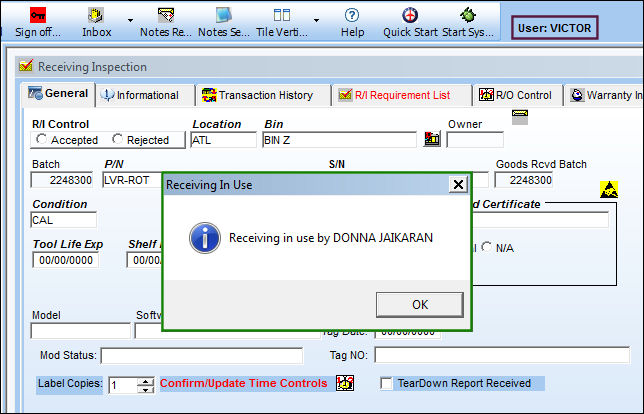Click the yellow ESD warning icon
Viewport: 644px width, 414px height.
609,189
